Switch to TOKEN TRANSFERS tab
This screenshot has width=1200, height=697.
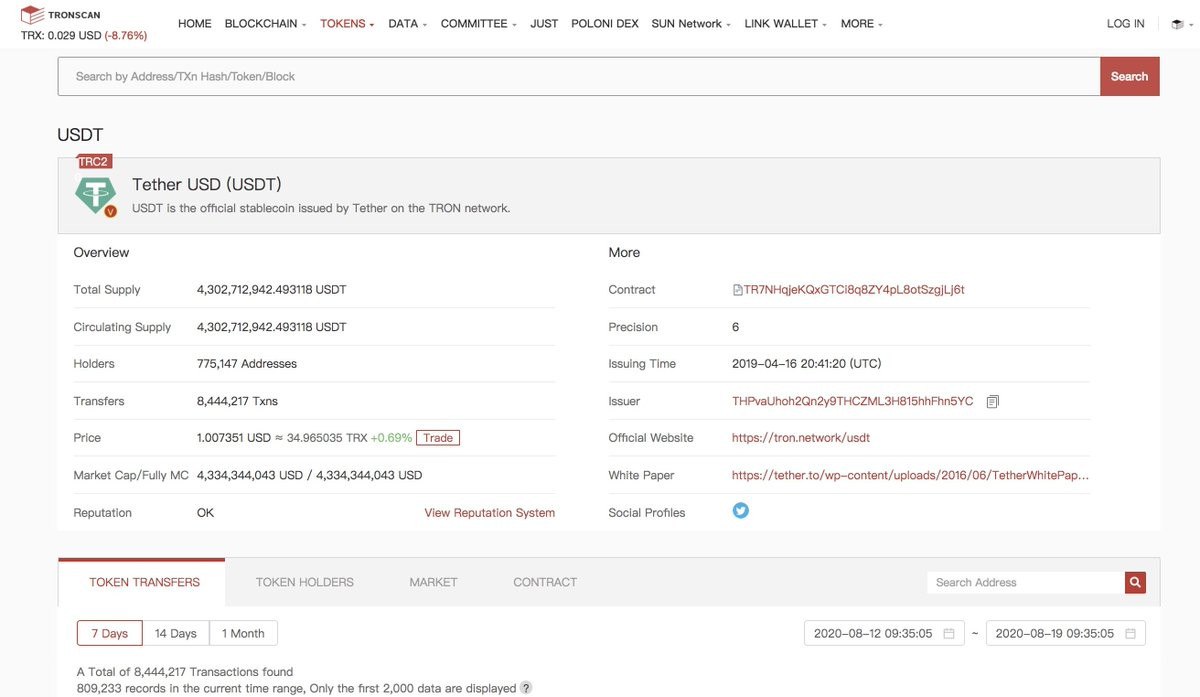(x=144, y=582)
